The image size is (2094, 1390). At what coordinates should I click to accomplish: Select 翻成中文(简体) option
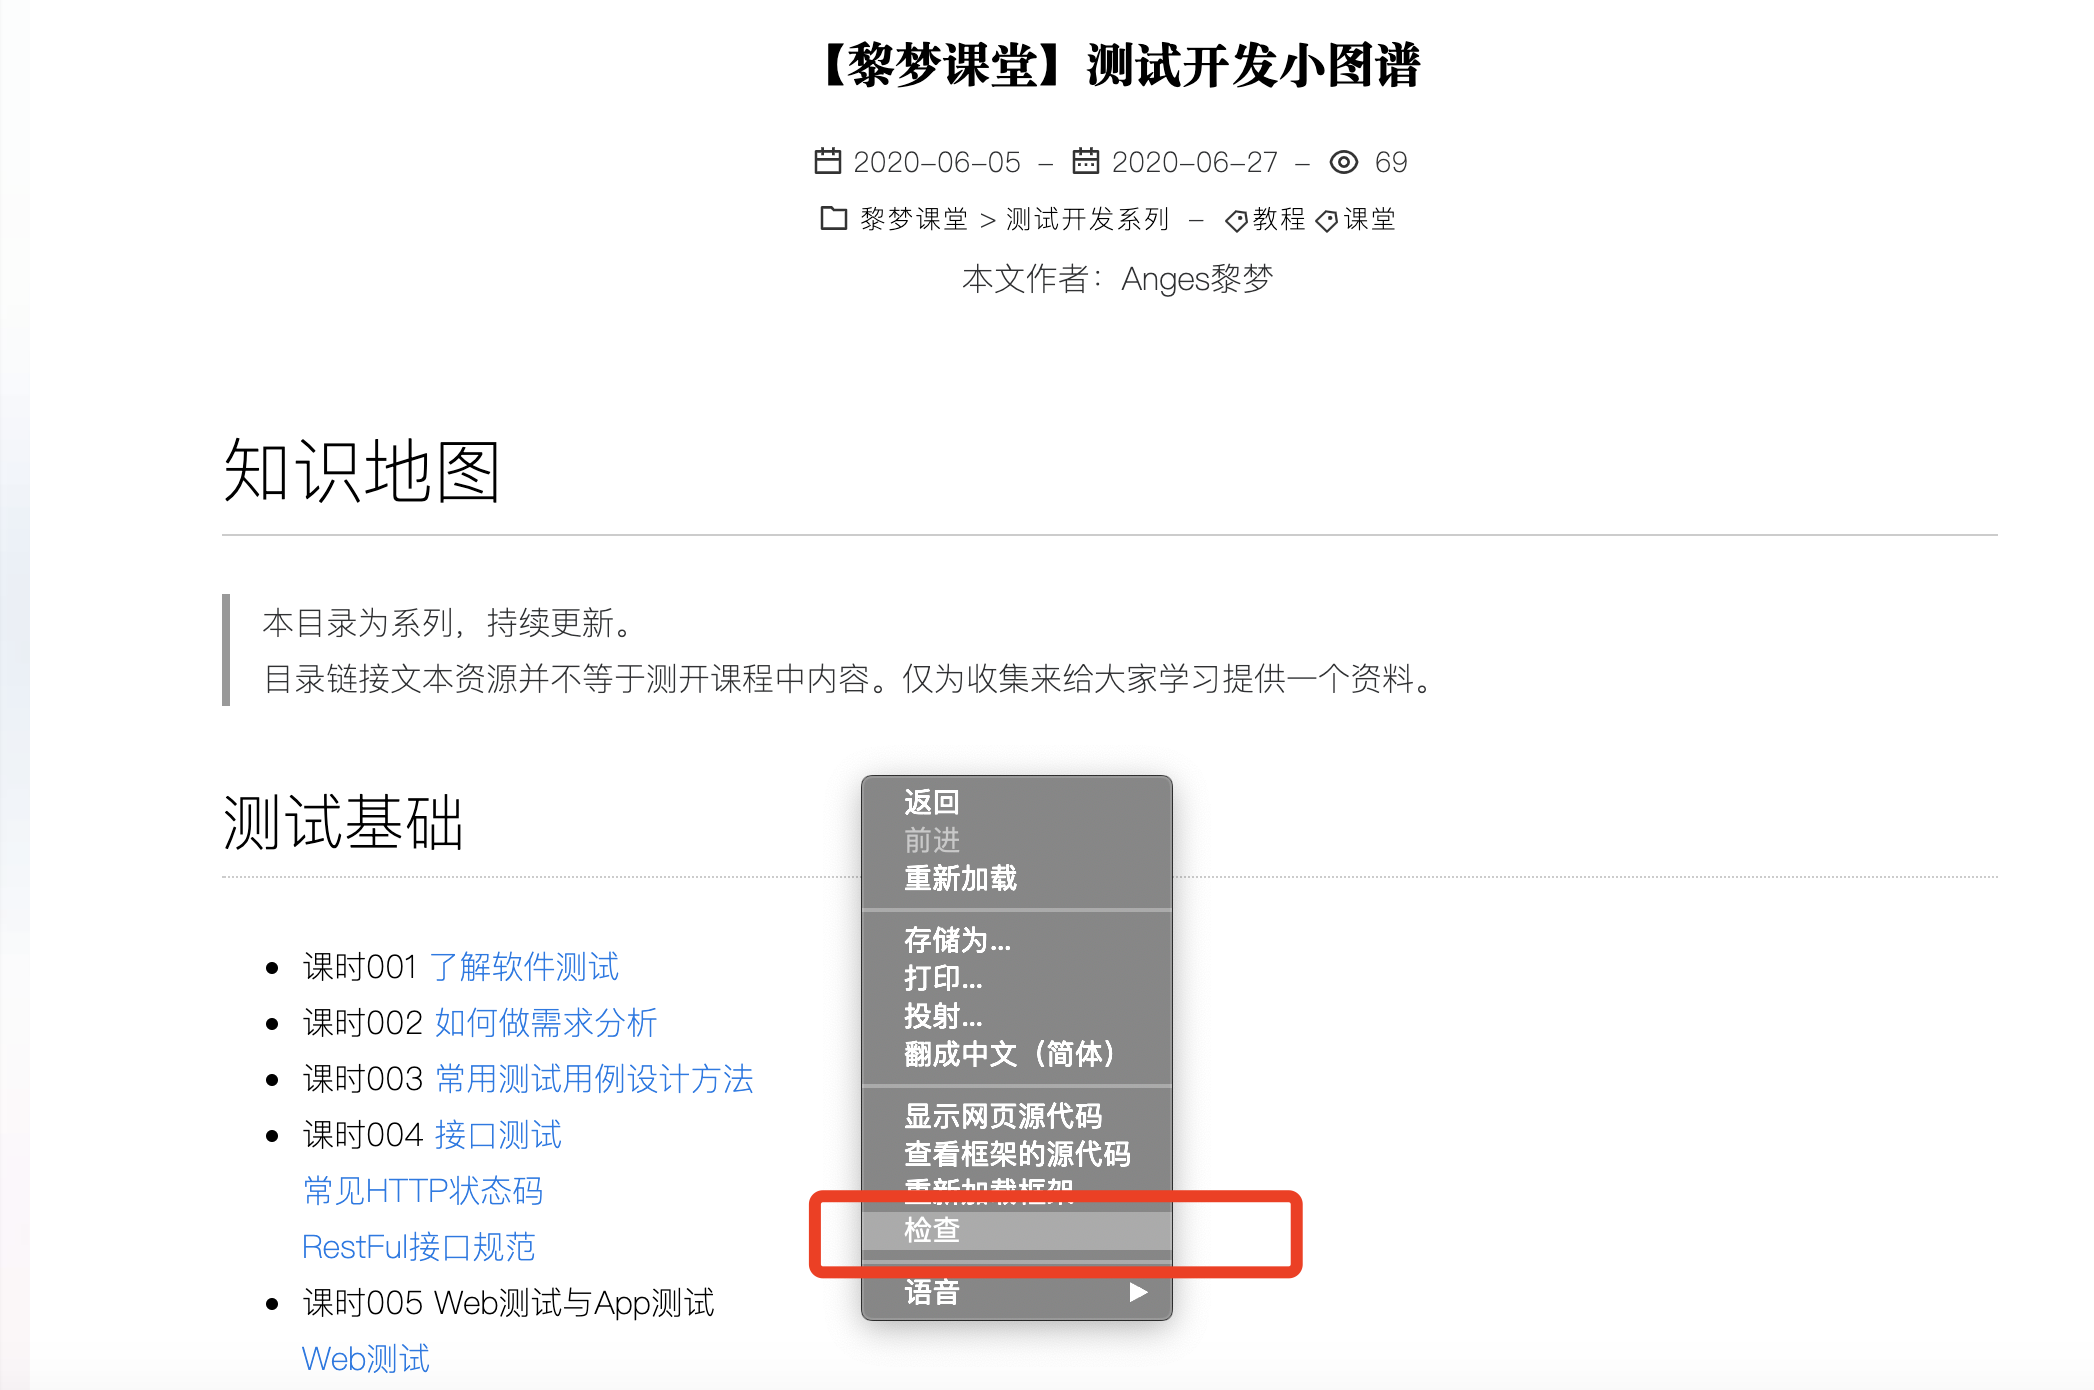tap(1008, 1054)
